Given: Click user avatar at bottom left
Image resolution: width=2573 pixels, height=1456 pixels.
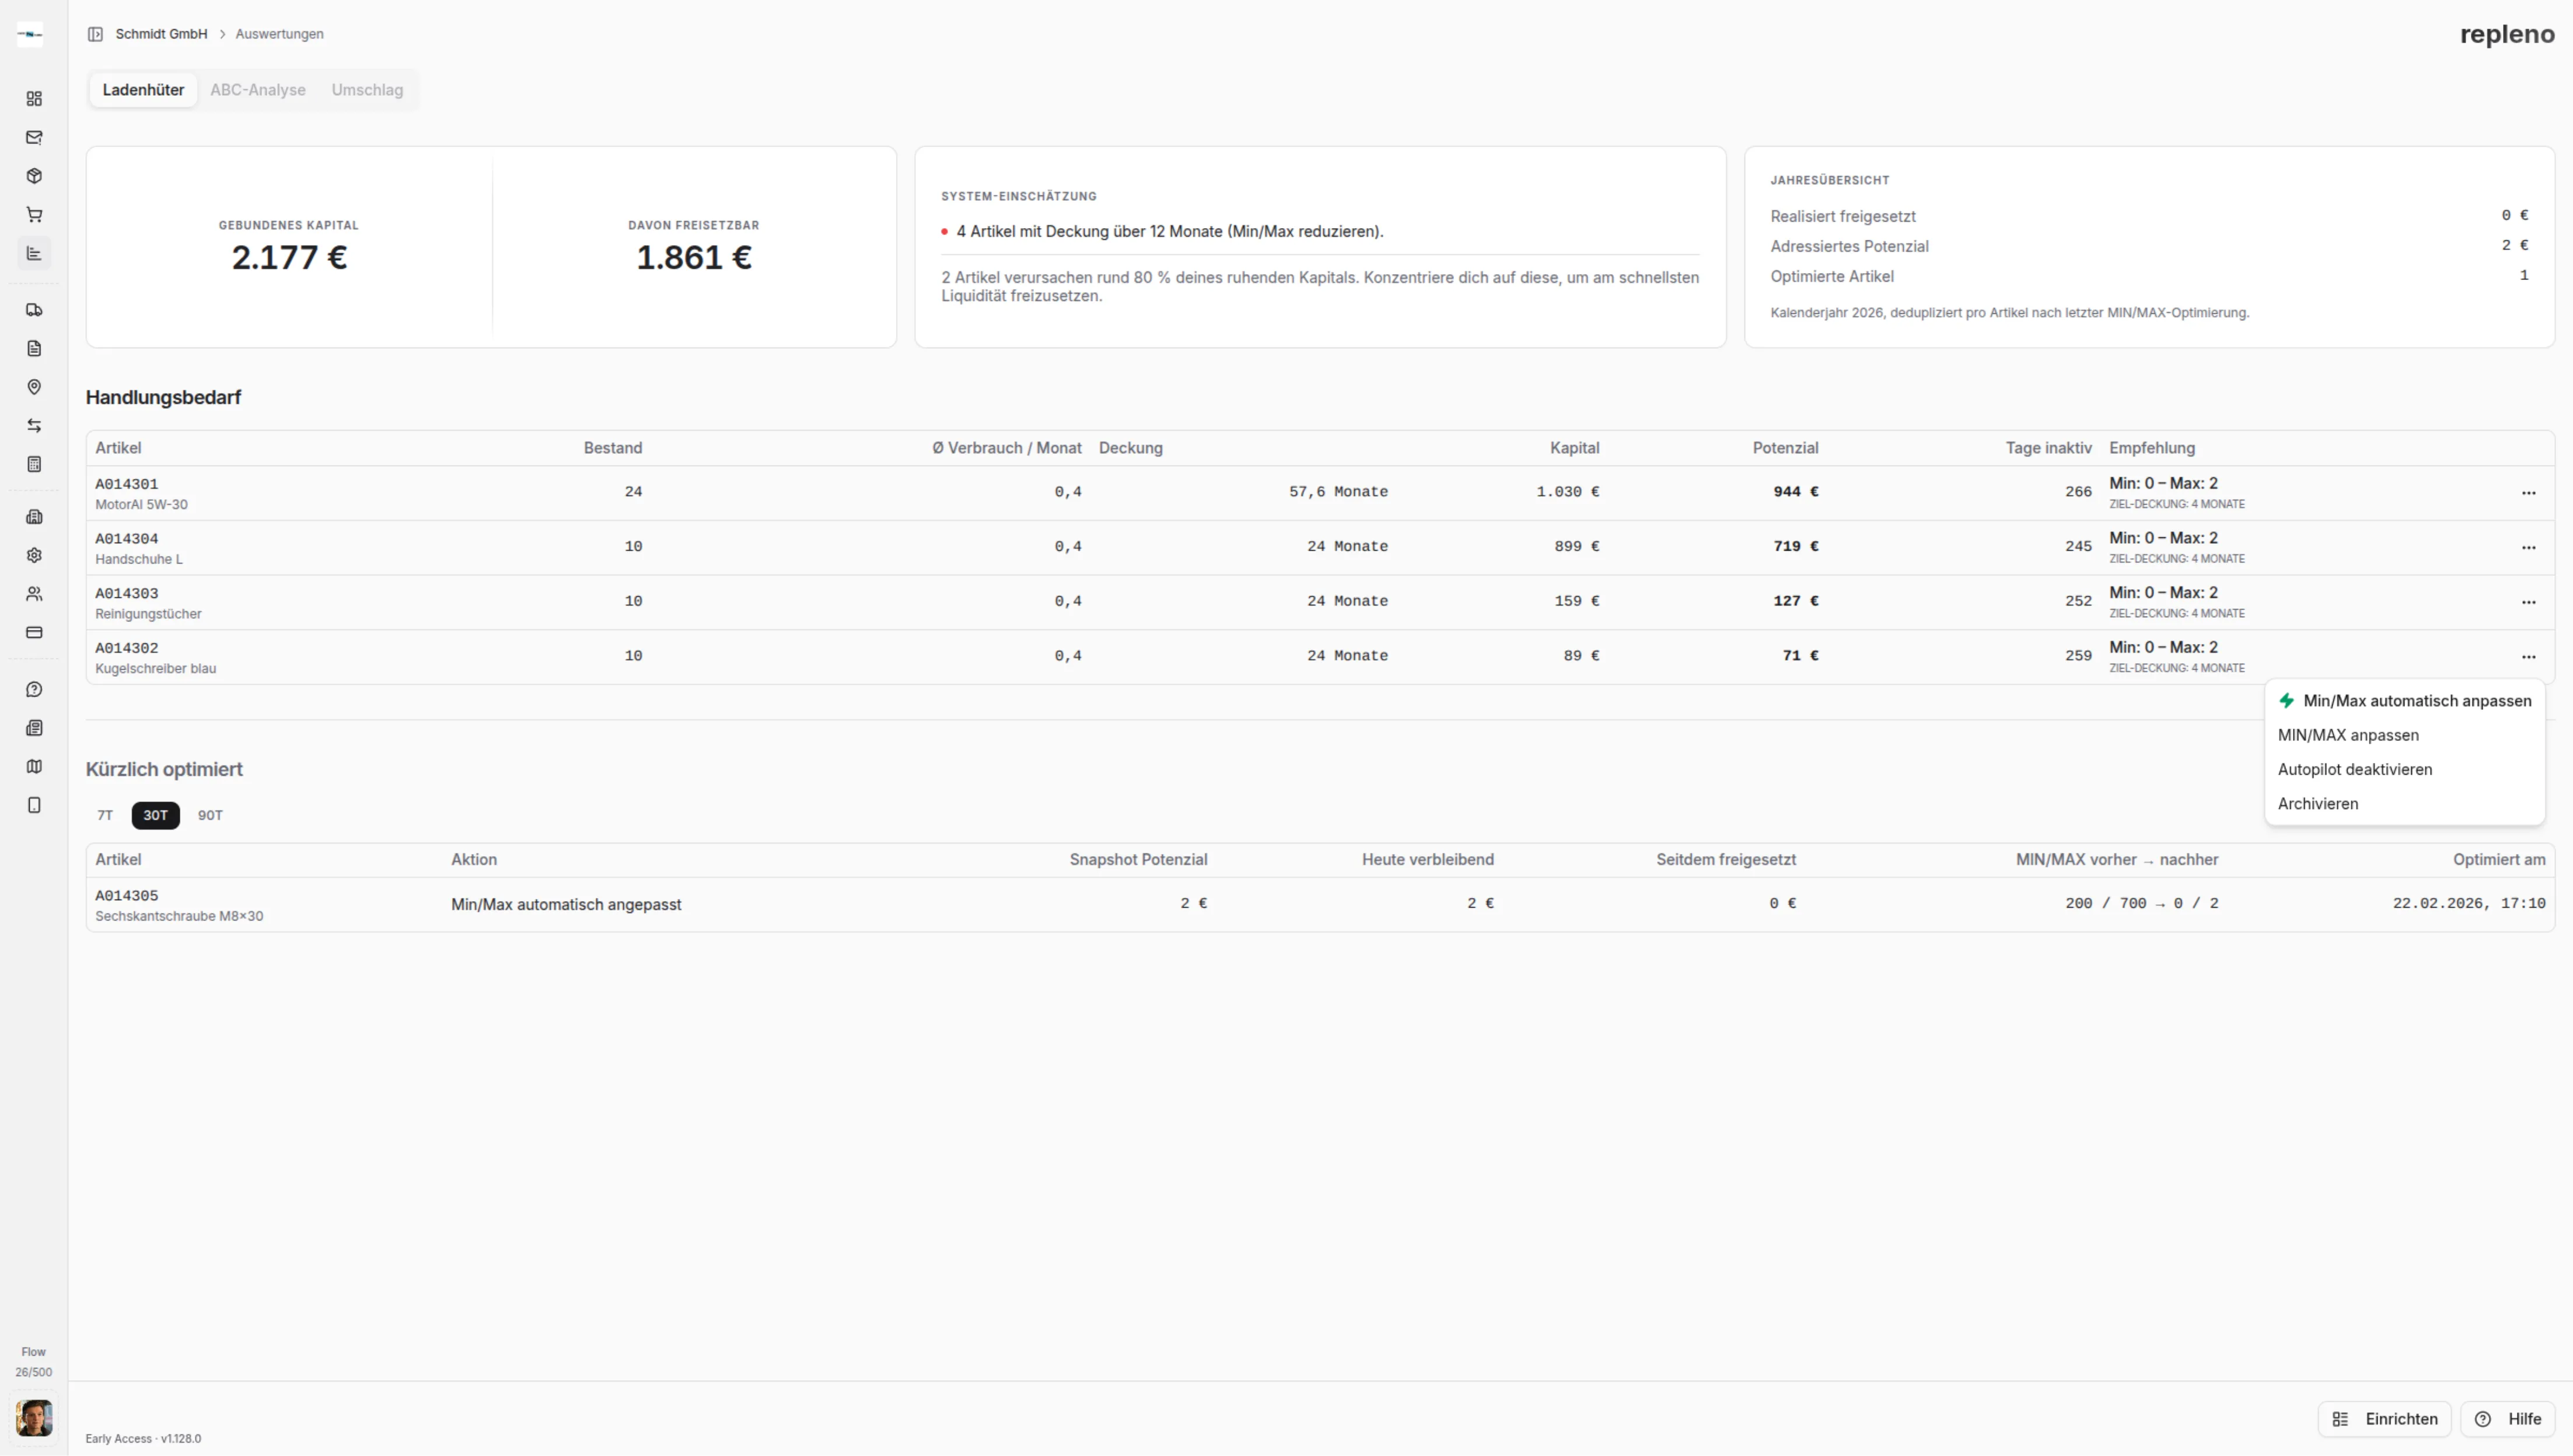Looking at the screenshot, I should tap(34, 1417).
